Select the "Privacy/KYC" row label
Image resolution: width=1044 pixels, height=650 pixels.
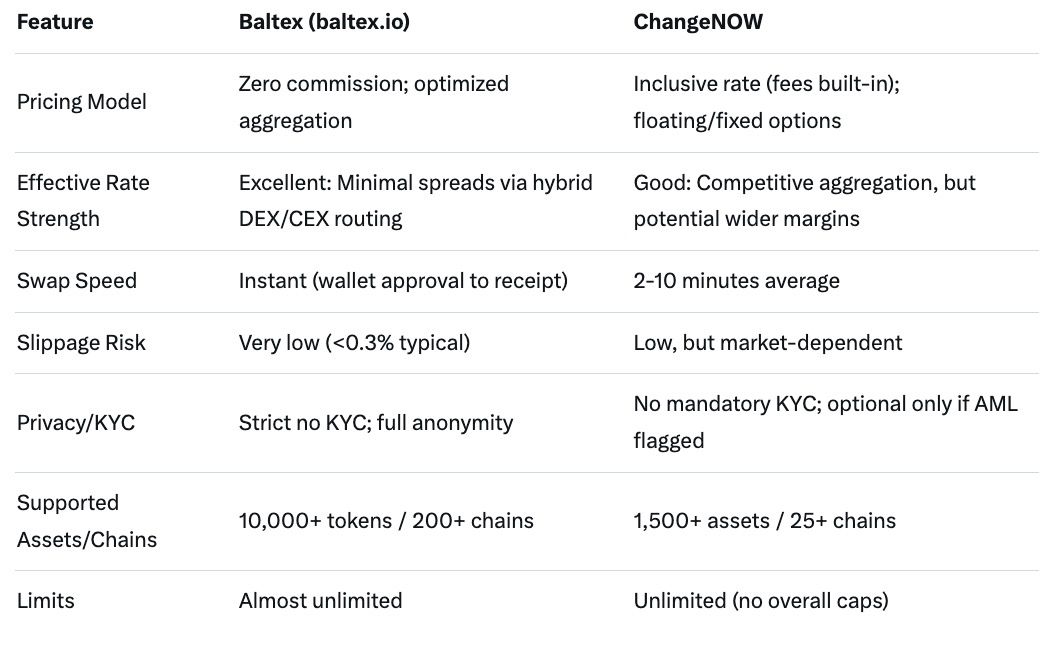(x=76, y=423)
